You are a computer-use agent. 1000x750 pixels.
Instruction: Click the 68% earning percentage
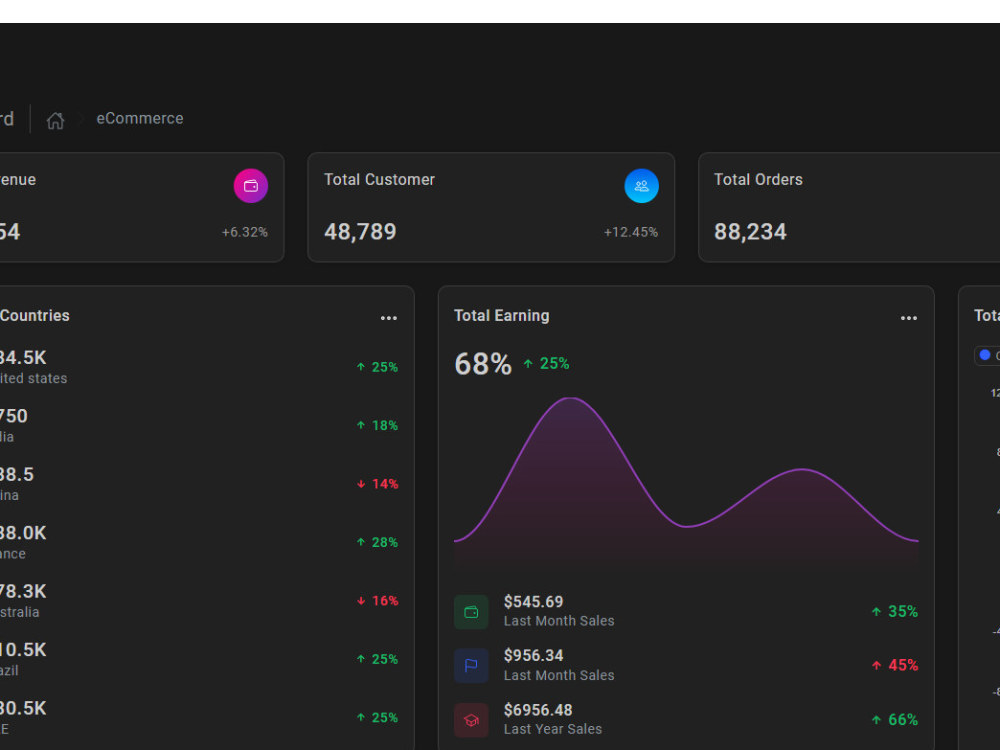click(x=483, y=364)
